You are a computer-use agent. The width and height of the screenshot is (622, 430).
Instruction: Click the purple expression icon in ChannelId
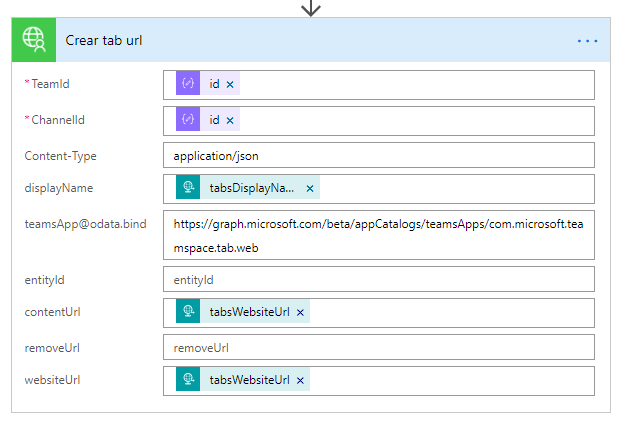tap(188, 121)
